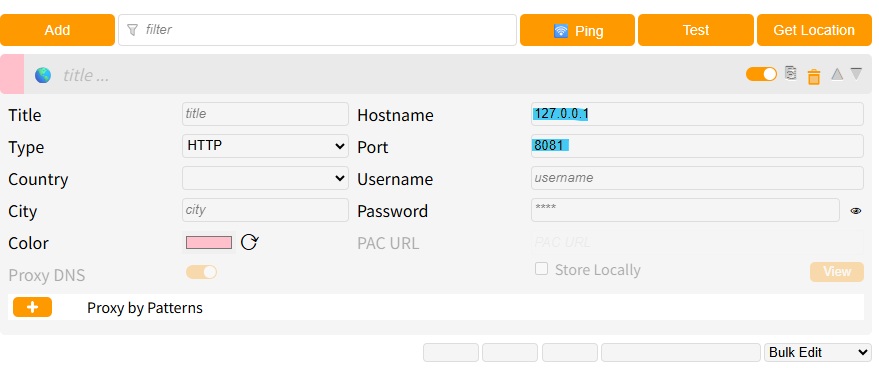Click the Username input field
Image resolution: width=879 pixels, height=368 pixels.
tap(697, 178)
